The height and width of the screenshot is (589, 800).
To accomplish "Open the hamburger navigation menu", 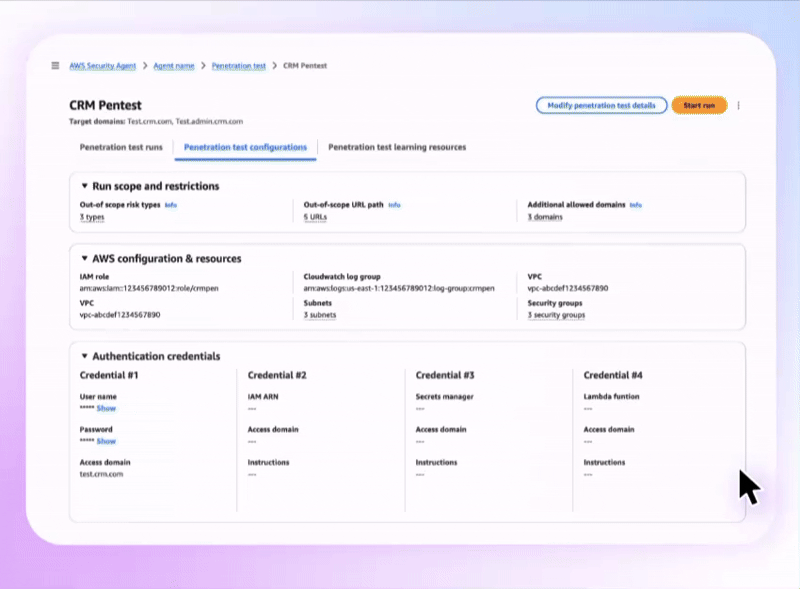I will click(56, 66).
